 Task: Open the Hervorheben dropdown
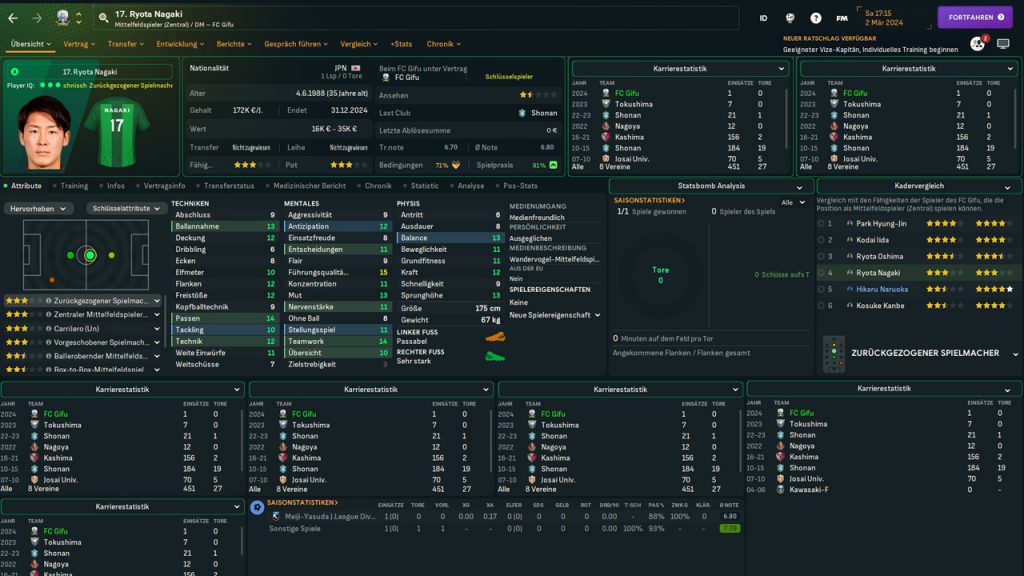point(38,209)
